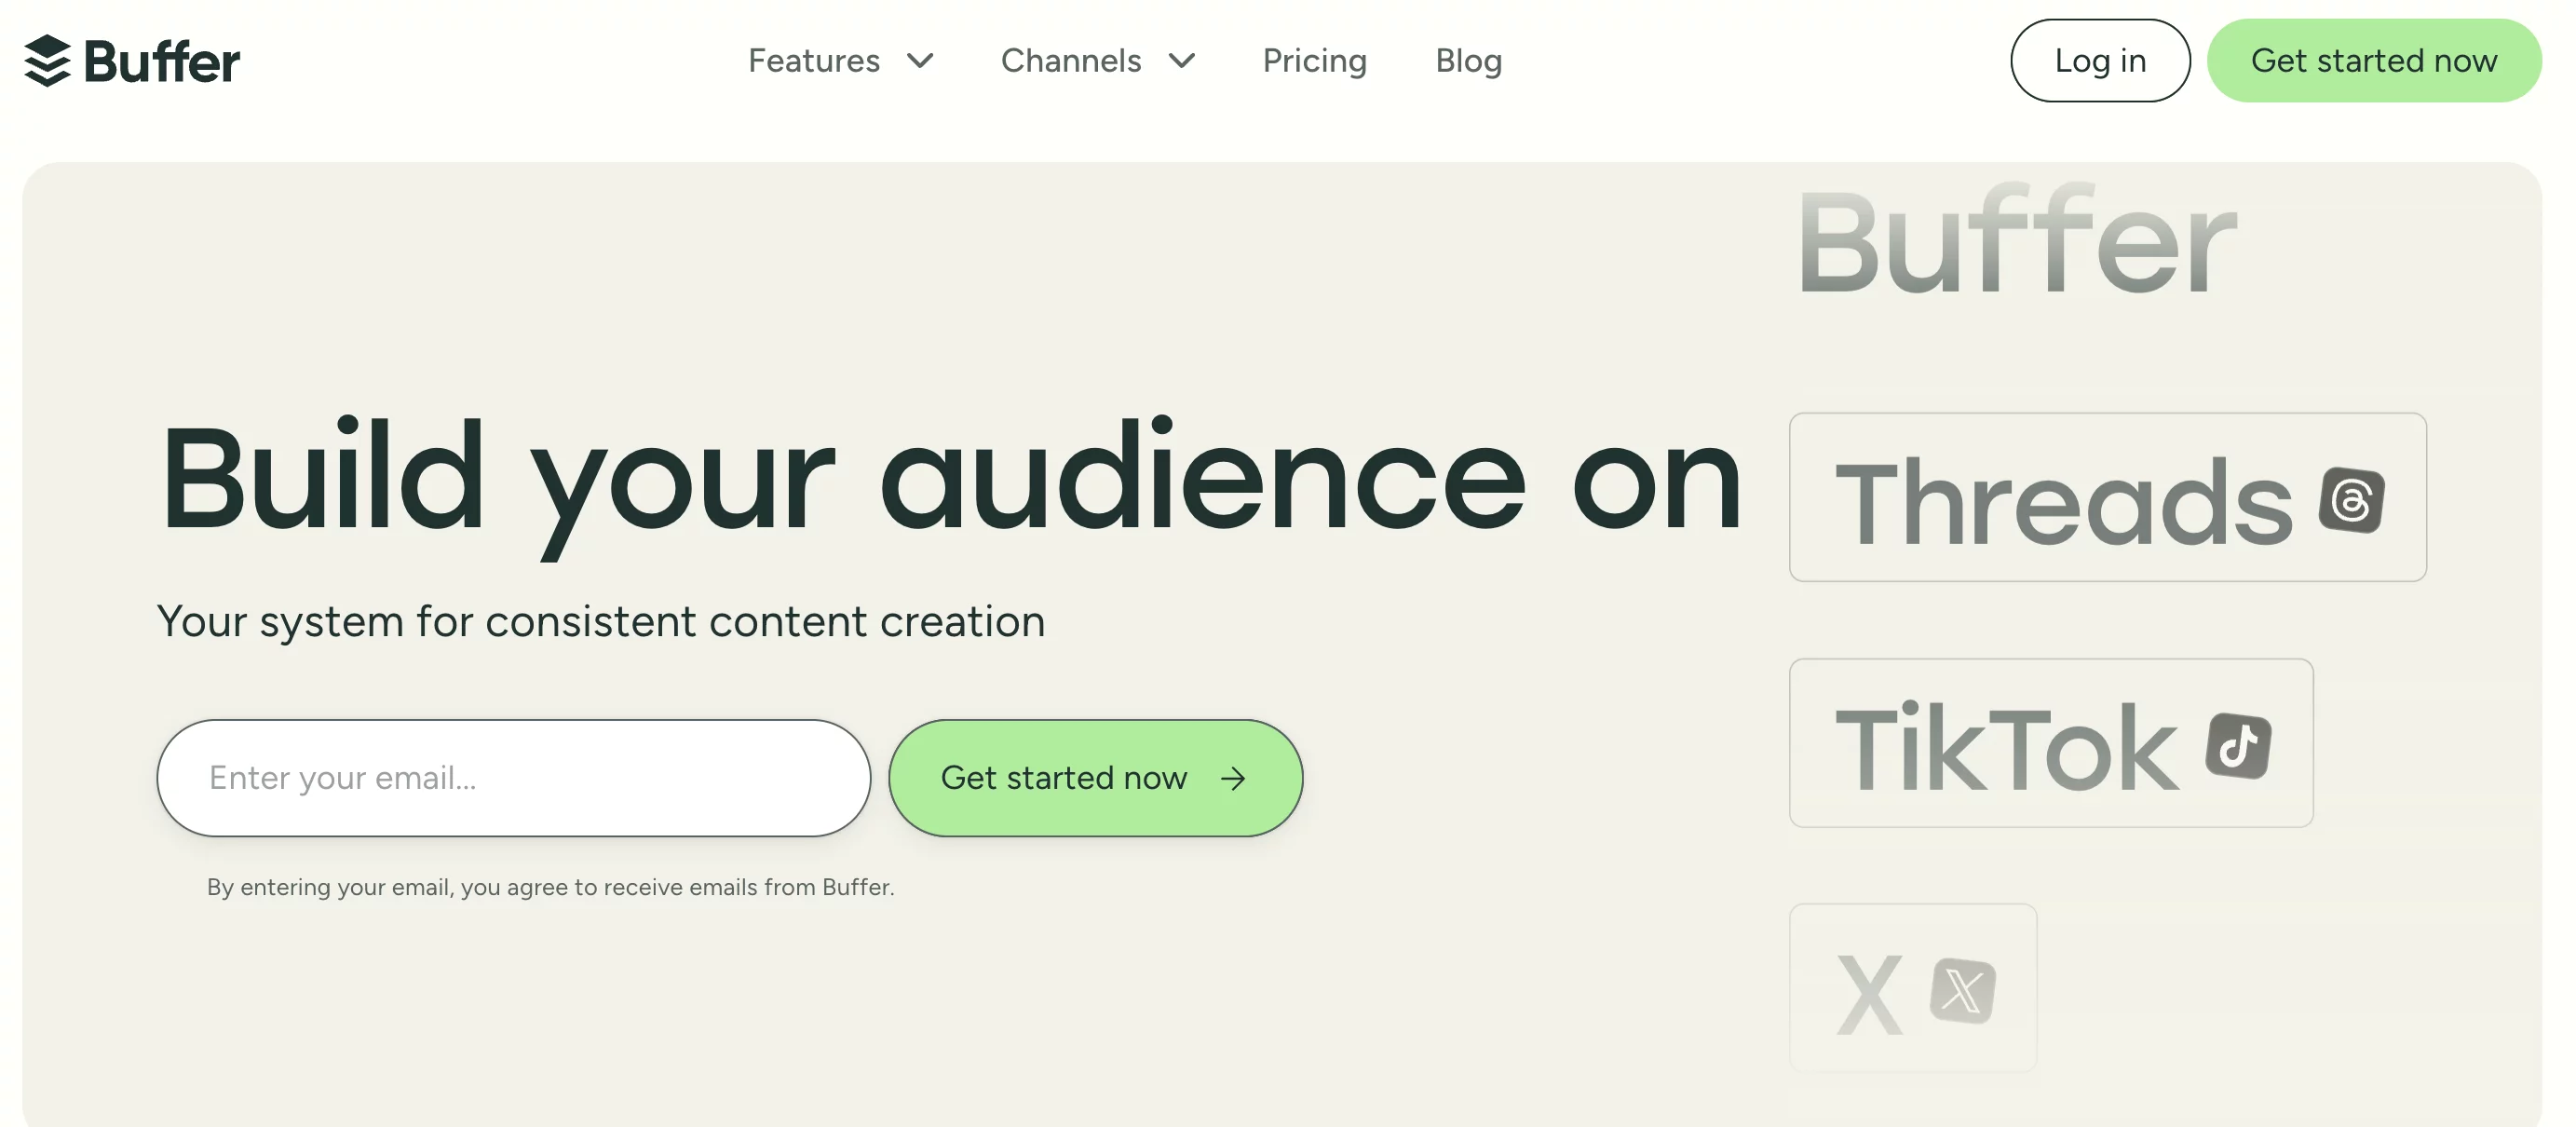Image resolution: width=2576 pixels, height=1127 pixels.
Task: Open the Channels dropdown menu
Action: tap(1098, 60)
